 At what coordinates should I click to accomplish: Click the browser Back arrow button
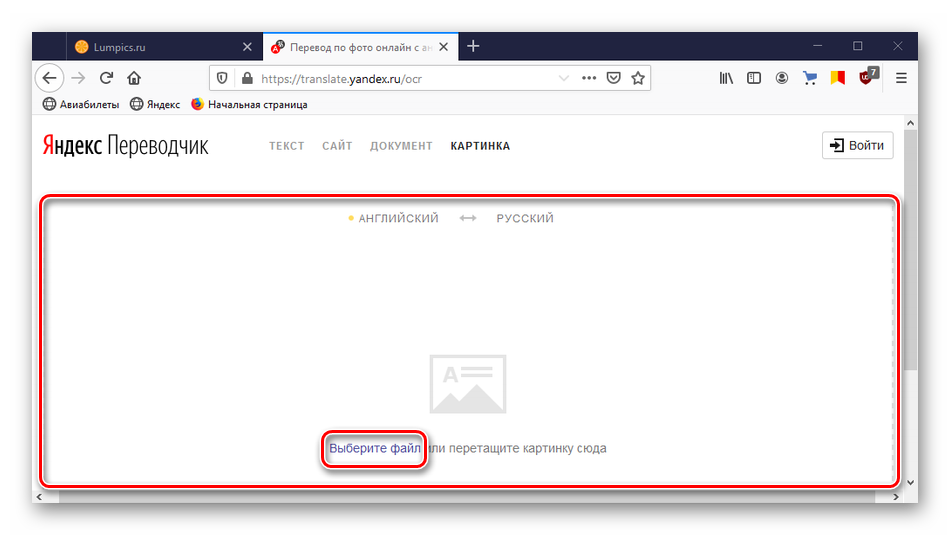click(49, 78)
